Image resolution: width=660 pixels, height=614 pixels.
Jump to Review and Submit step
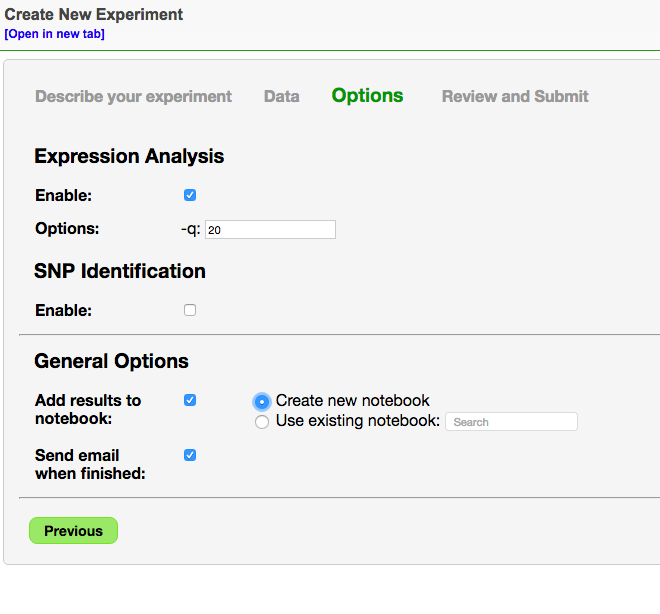pyautogui.click(x=515, y=96)
